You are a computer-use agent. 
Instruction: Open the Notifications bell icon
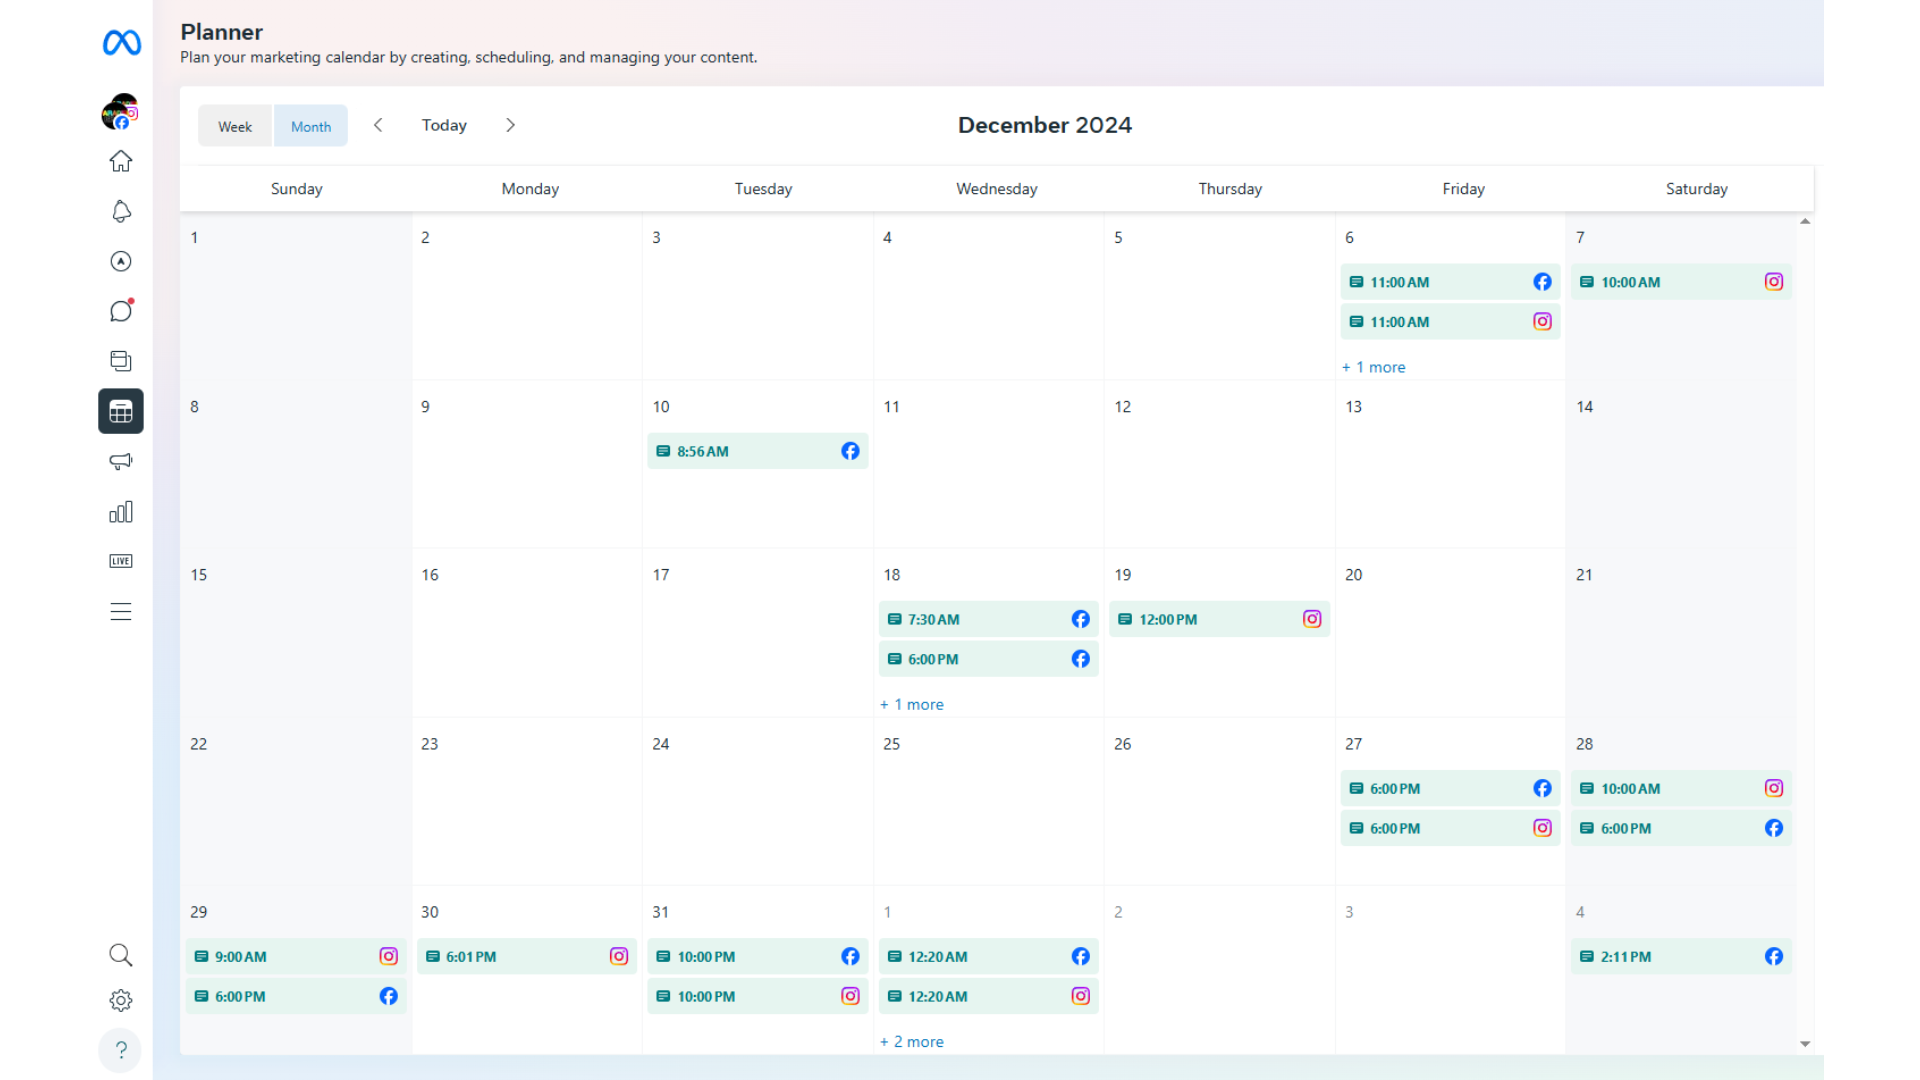click(121, 211)
